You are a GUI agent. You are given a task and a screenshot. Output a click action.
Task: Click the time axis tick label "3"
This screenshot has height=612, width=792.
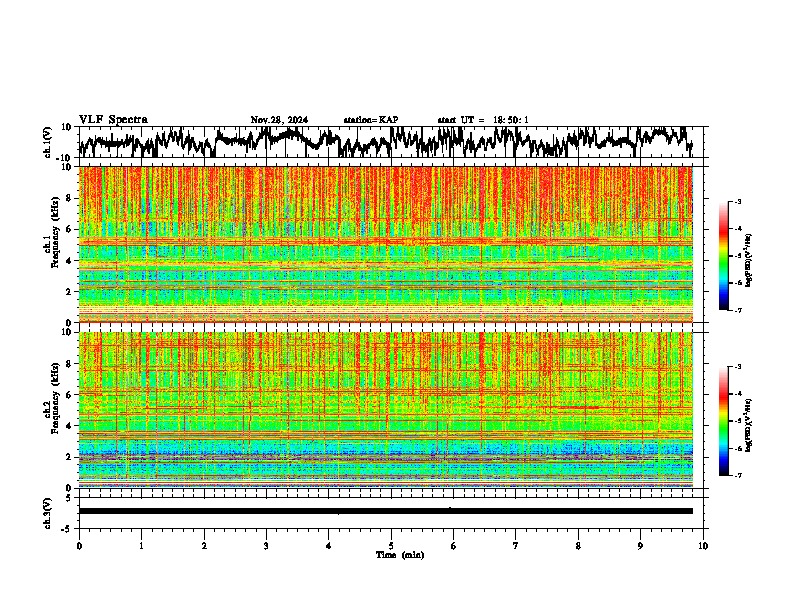pyautogui.click(x=266, y=546)
